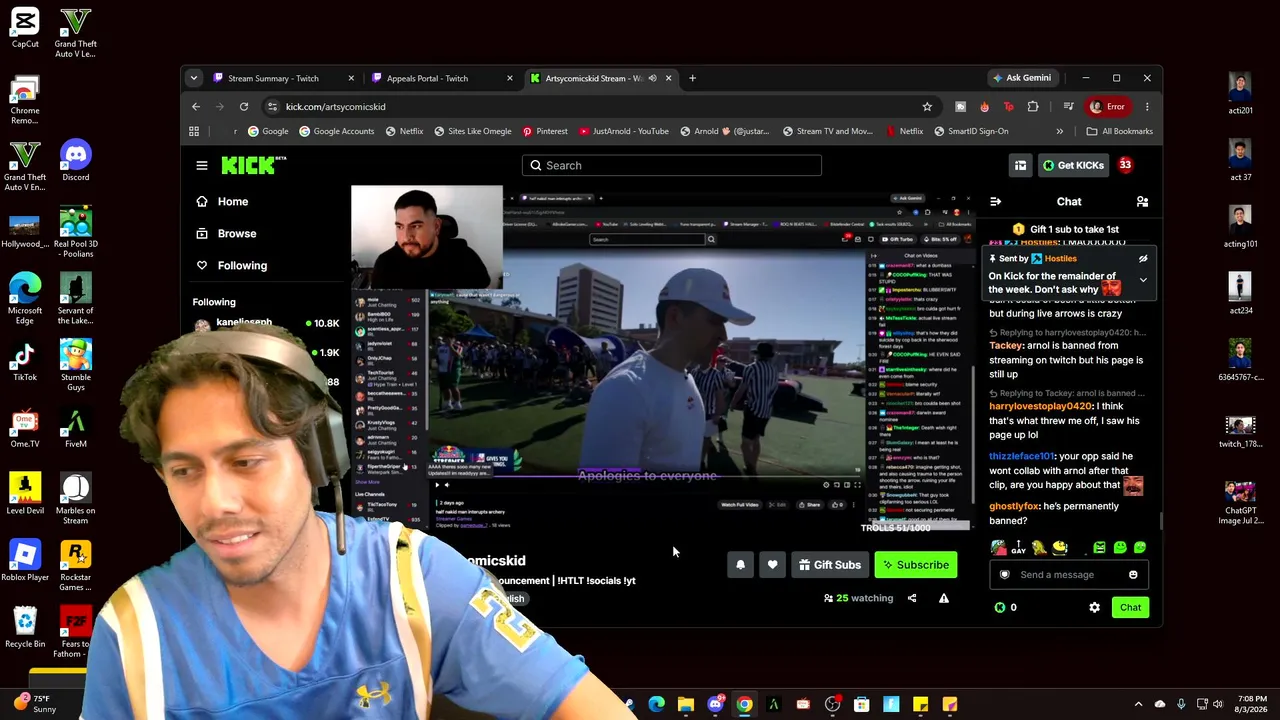Image resolution: width=1280 pixels, height=720 pixels.
Task: Open the emoji picker in chat input
Action: point(1133,575)
